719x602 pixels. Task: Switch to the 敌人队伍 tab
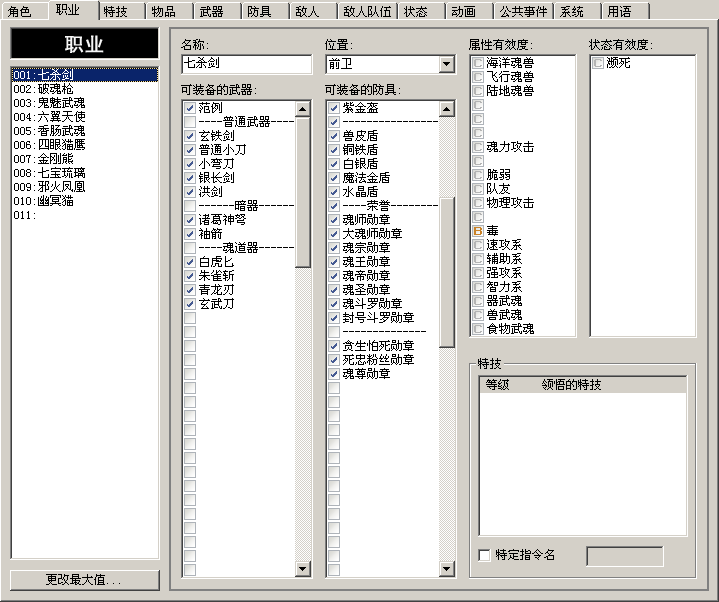[x=368, y=11]
